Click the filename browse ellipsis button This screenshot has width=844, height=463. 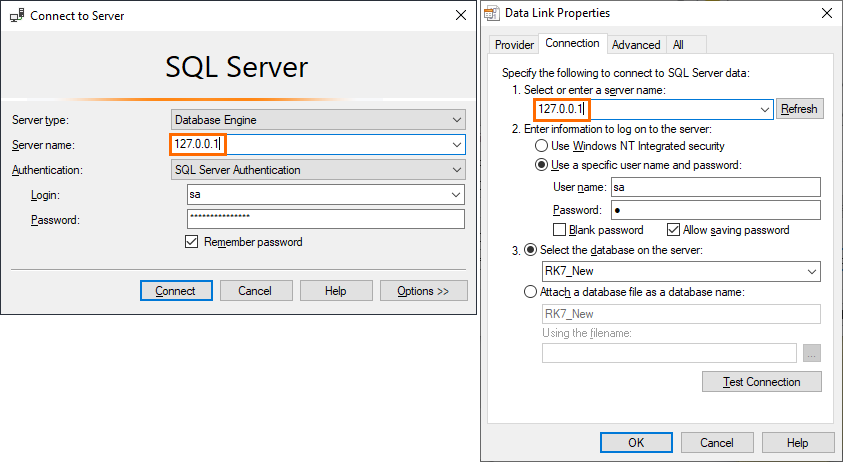pyautogui.click(x=812, y=353)
